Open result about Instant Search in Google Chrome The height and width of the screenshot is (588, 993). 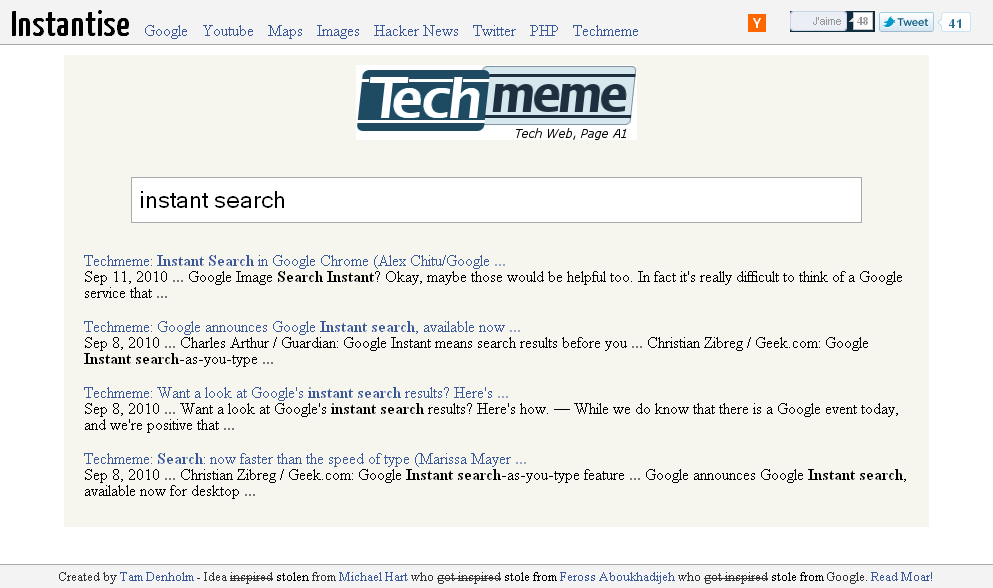pyautogui.click(x=294, y=261)
